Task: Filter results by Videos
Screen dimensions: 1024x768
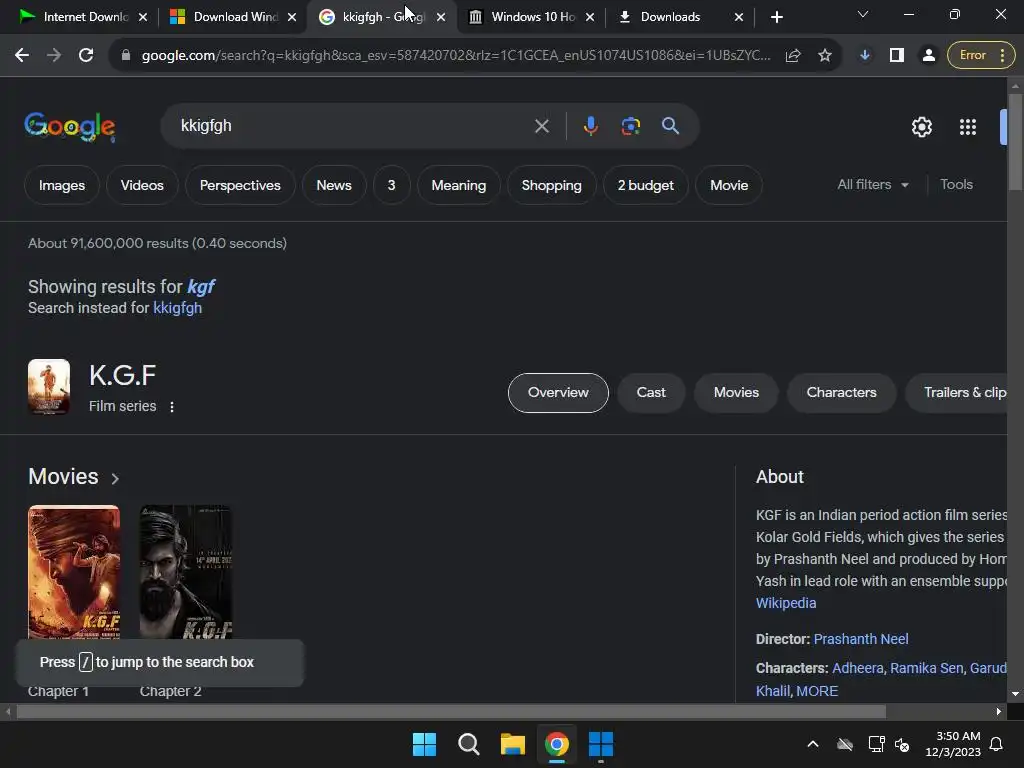Action: tap(142, 185)
